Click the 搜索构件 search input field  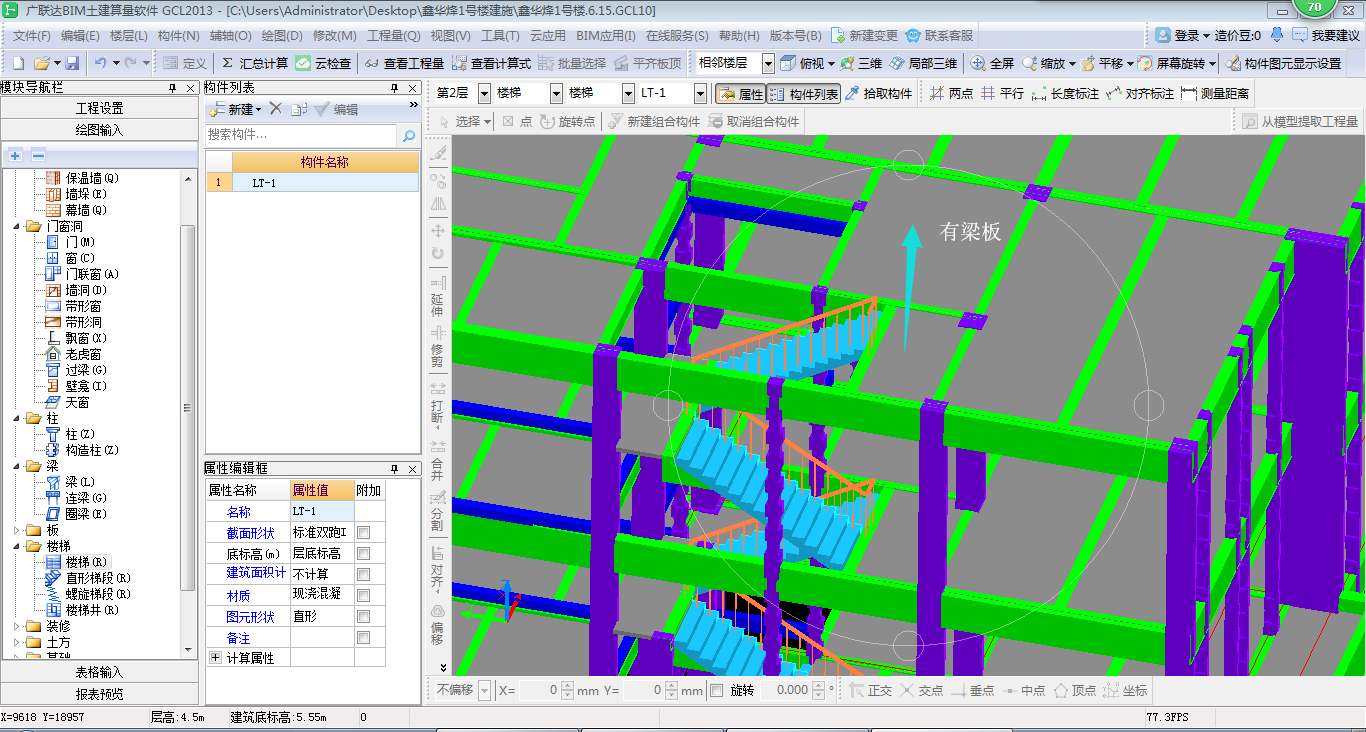tap(302, 135)
